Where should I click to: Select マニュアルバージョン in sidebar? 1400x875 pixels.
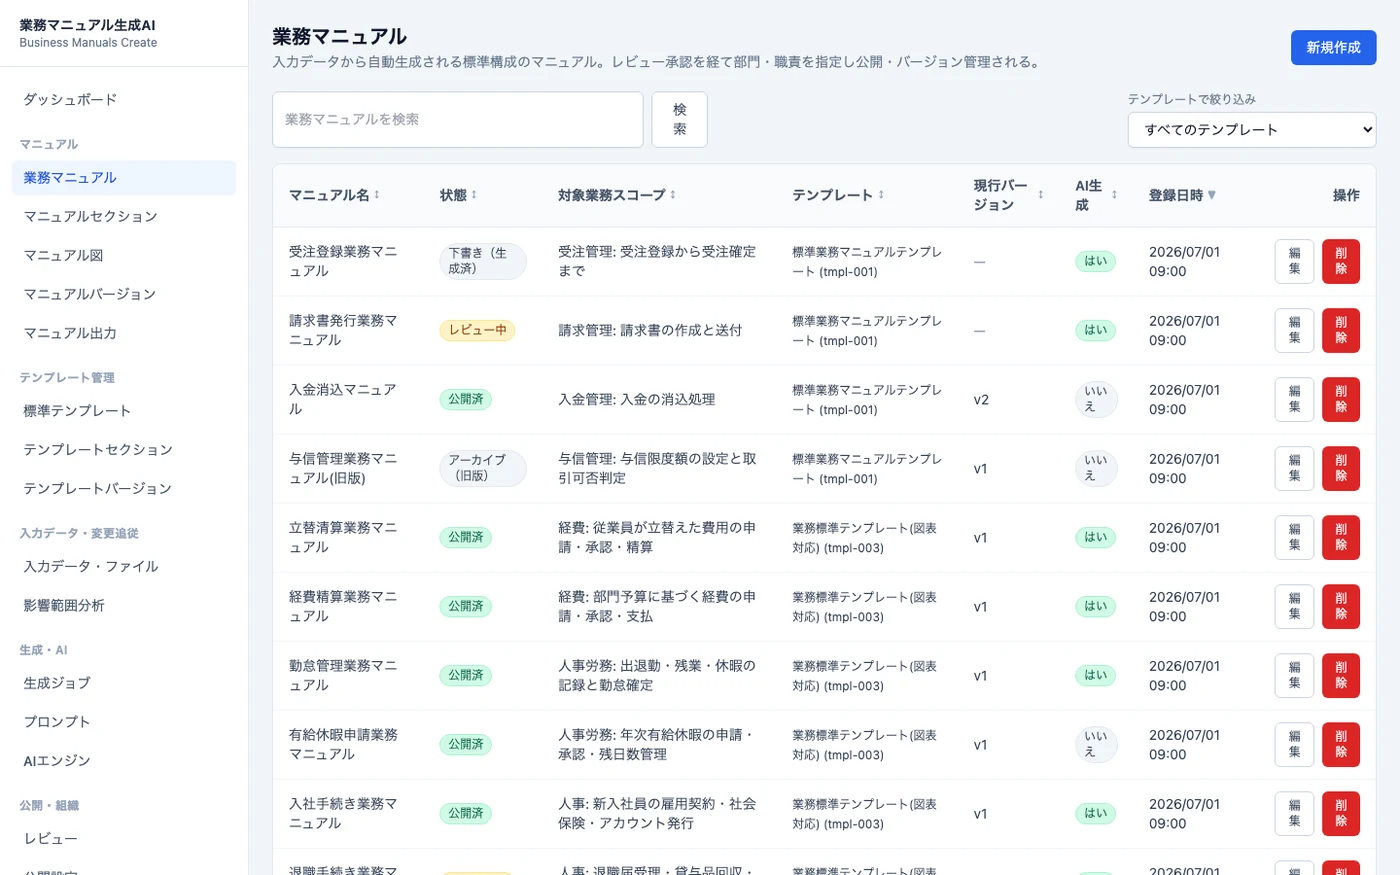124,295
